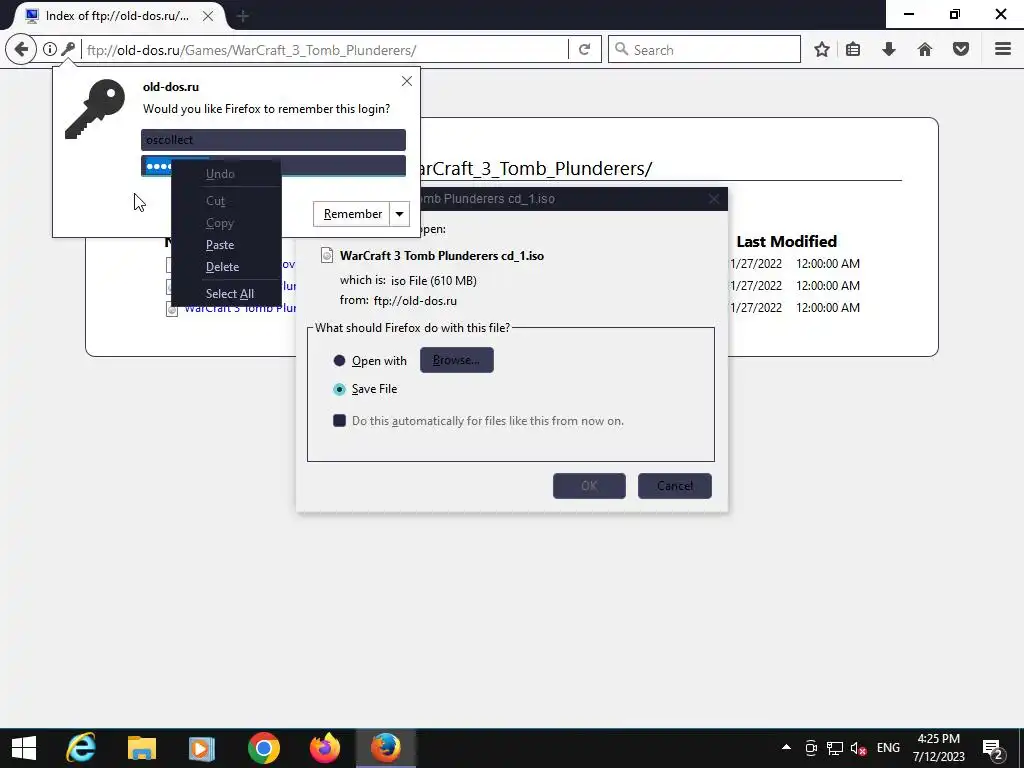Choose Copy in context menu
The image size is (1024, 768).
pyautogui.click(x=226, y=223)
